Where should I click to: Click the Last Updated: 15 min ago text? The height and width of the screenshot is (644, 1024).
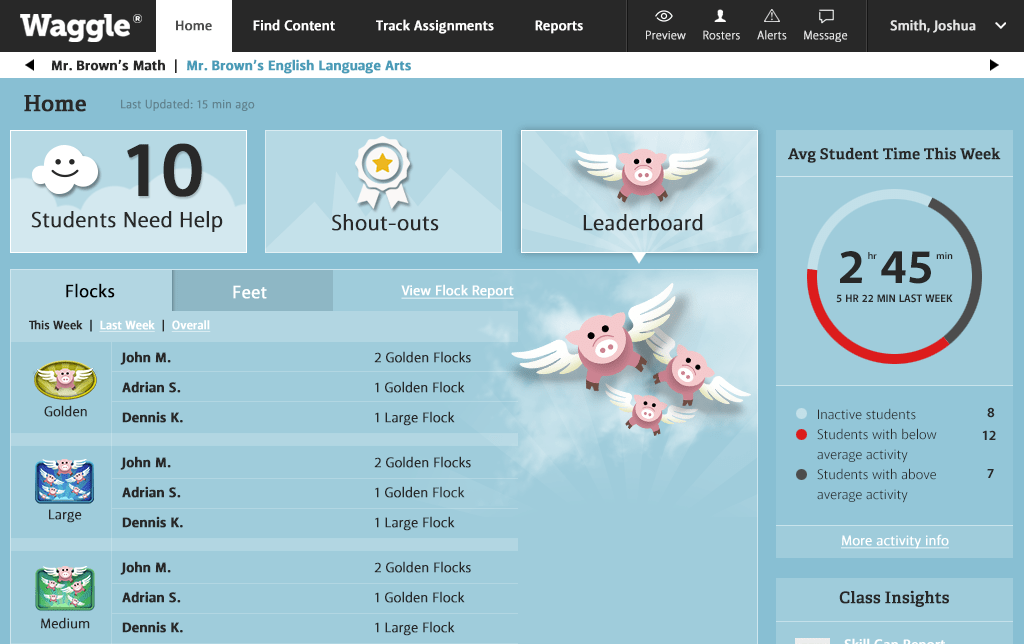(x=187, y=105)
